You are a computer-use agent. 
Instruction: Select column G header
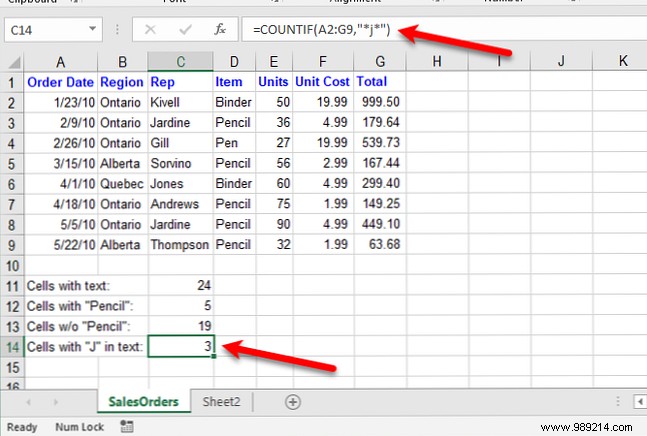point(380,62)
